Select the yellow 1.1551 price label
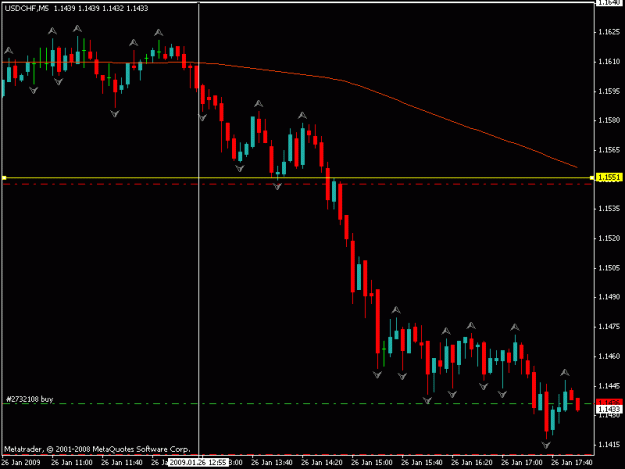Viewport: 625px width, 469px height. (x=609, y=177)
